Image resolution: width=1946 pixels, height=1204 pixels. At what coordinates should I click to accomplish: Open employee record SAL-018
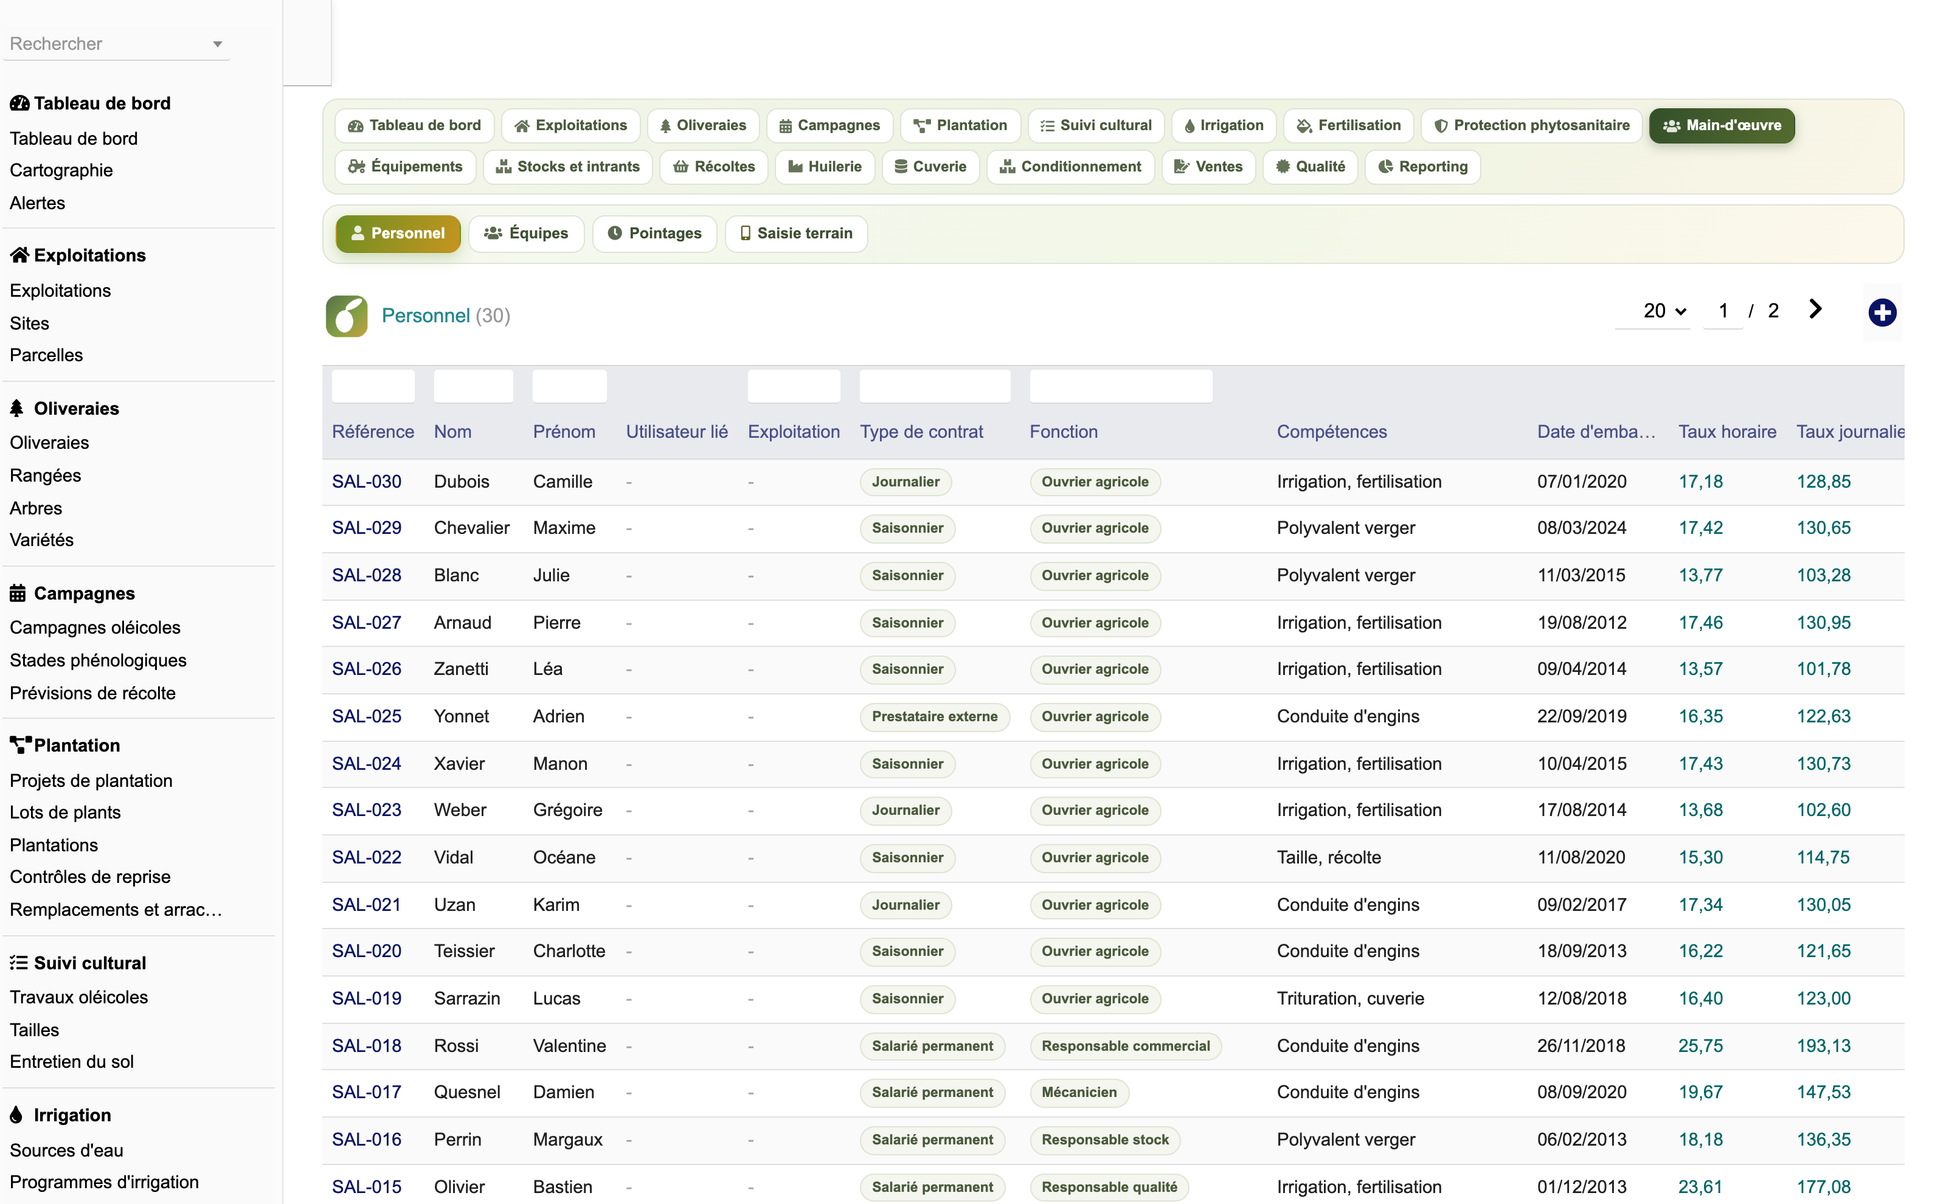tap(367, 1046)
